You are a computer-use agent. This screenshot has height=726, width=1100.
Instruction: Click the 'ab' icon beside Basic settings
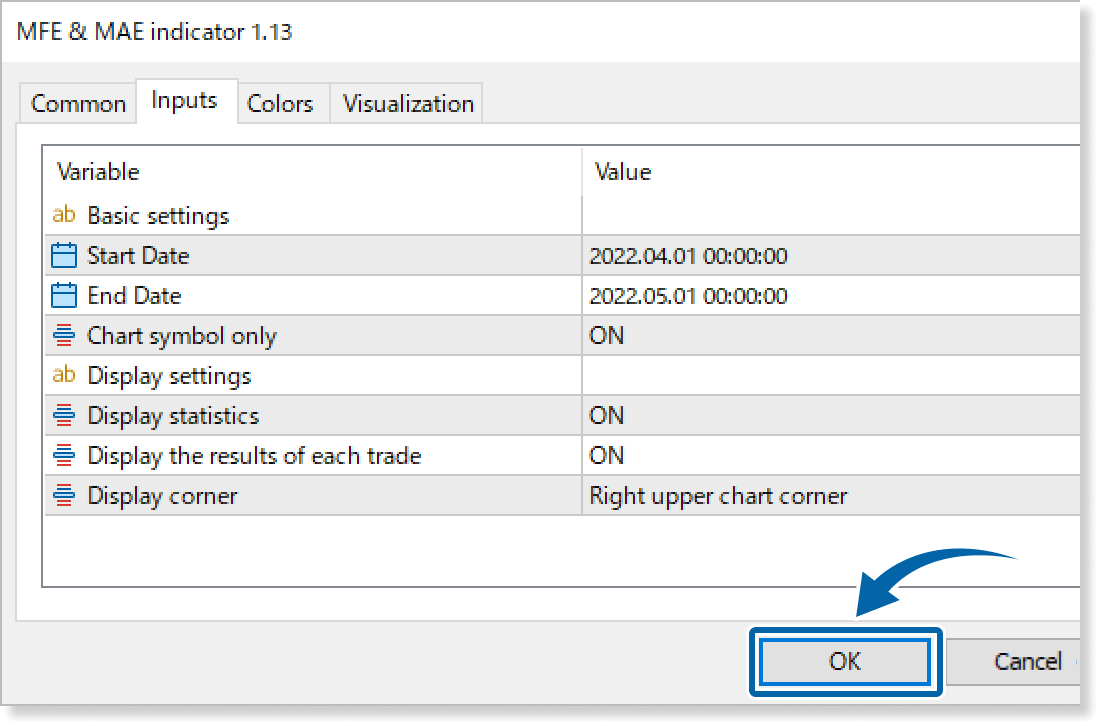click(x=64, y=215)
